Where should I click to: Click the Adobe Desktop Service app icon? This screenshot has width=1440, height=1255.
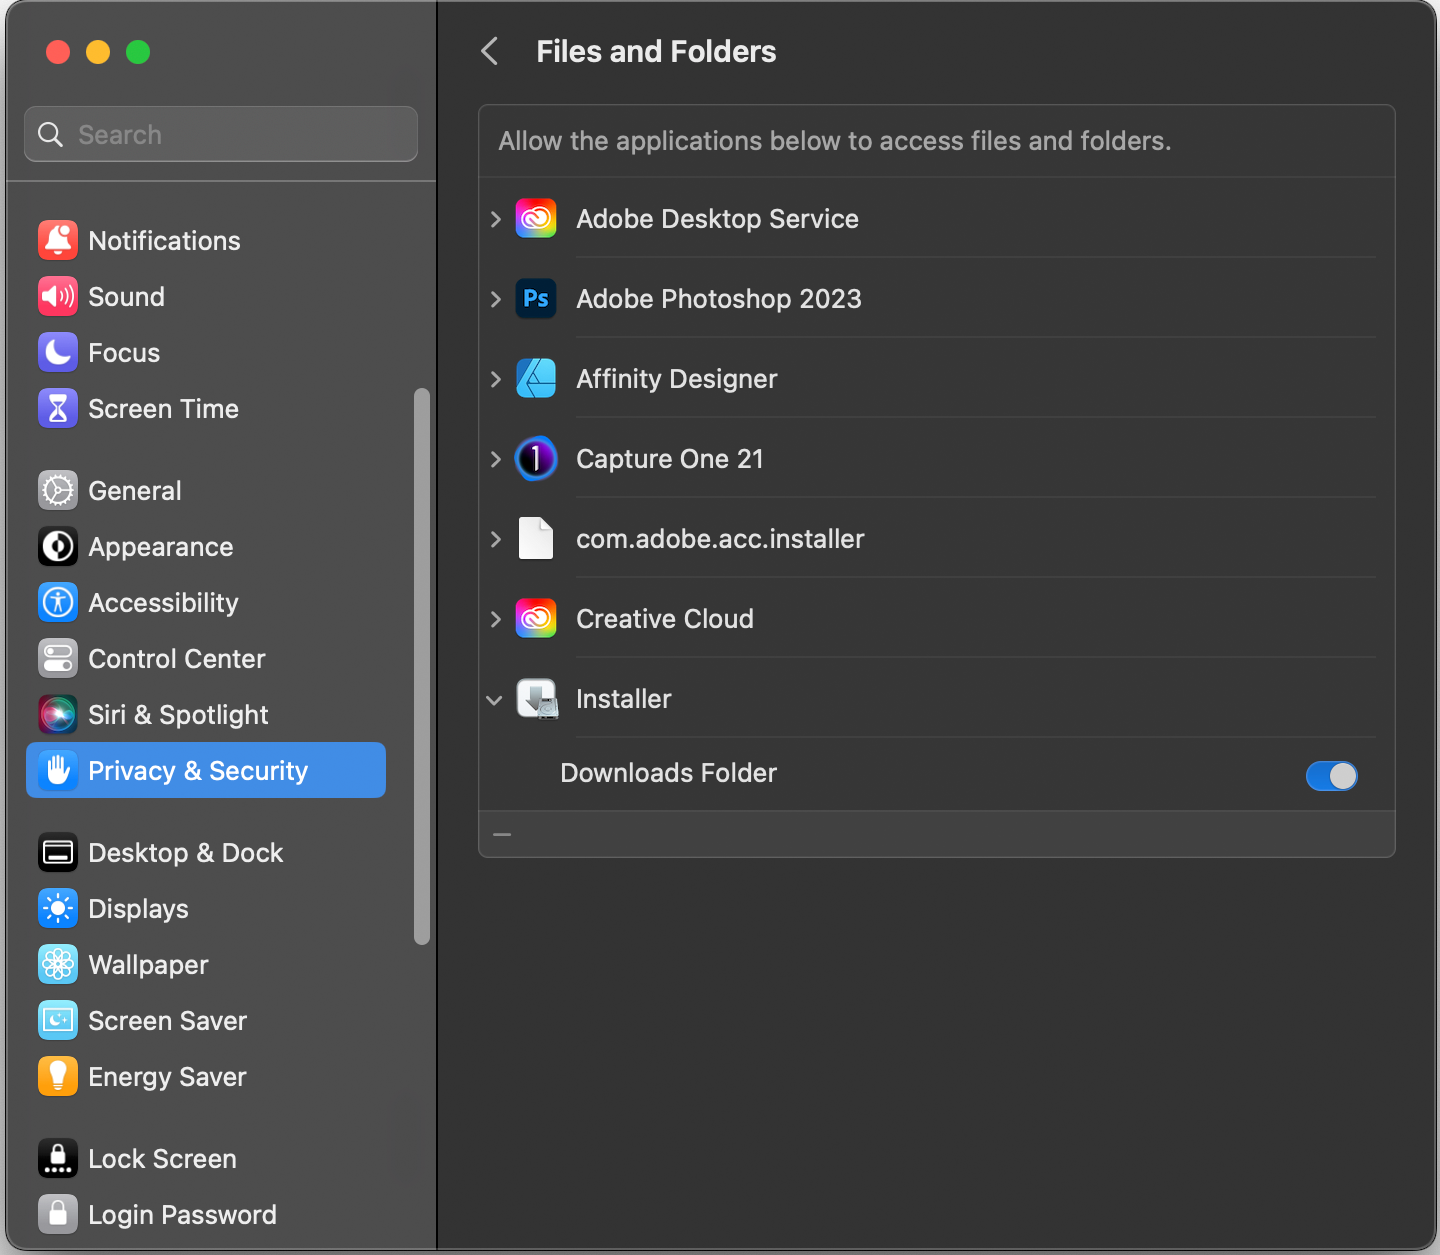click(536, 218)
